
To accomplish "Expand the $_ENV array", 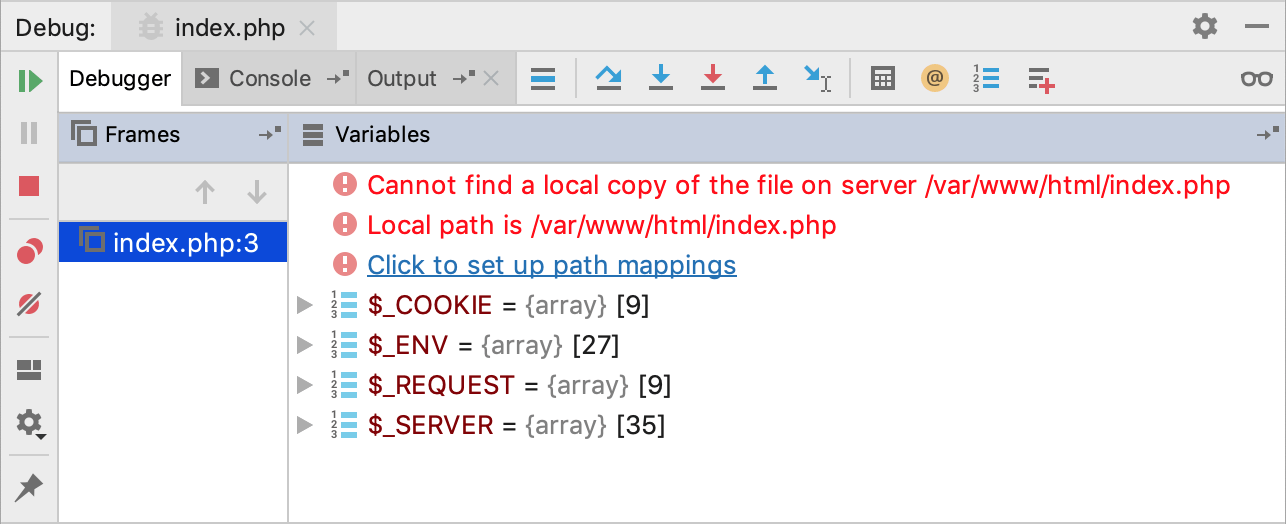I will click(x=306, y=345).
